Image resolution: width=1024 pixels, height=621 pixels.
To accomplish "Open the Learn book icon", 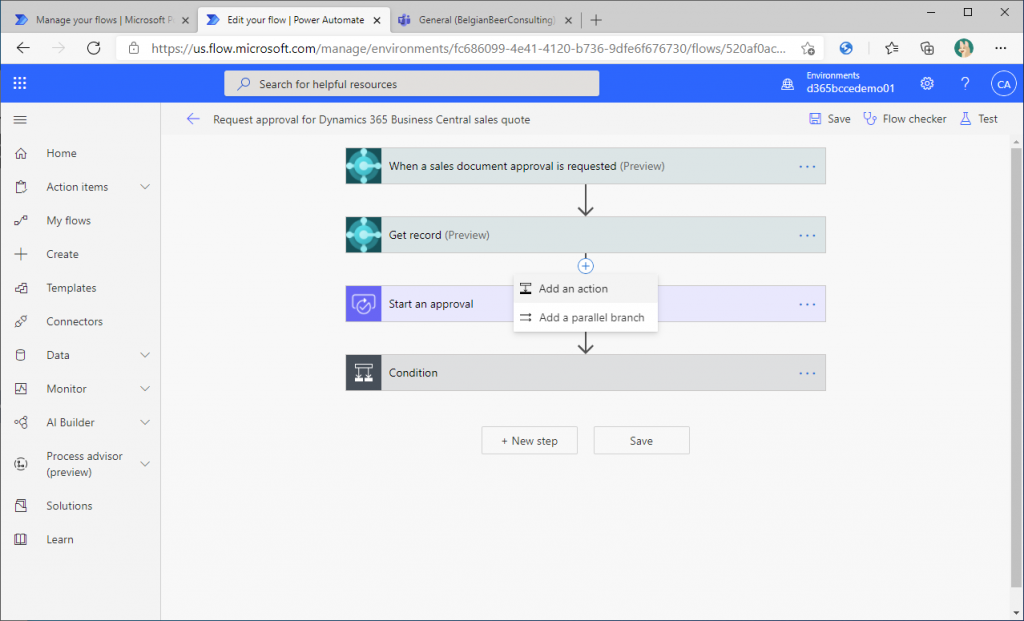I will [x=21, y=539].
